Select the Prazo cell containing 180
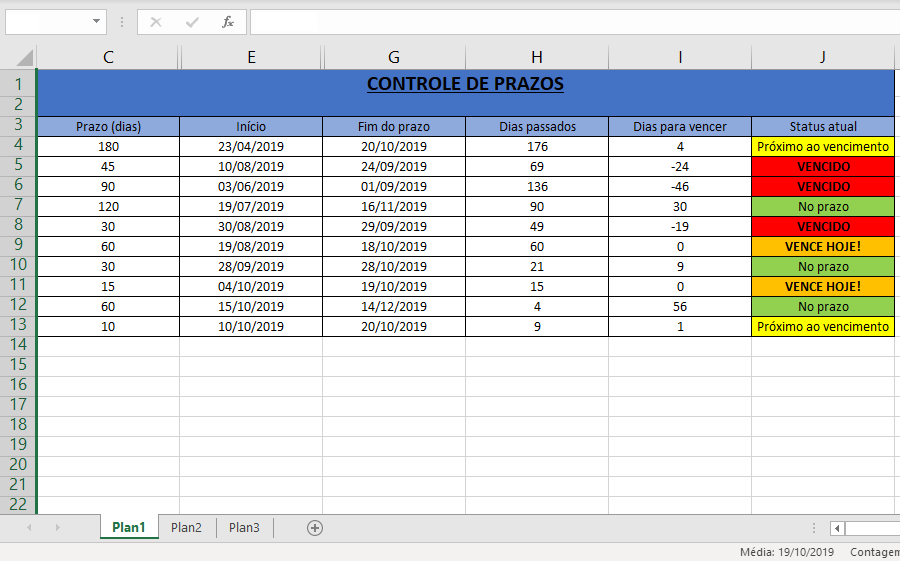Image resolution: width=900 pixels, height=570 pixels. pos(108,146)
